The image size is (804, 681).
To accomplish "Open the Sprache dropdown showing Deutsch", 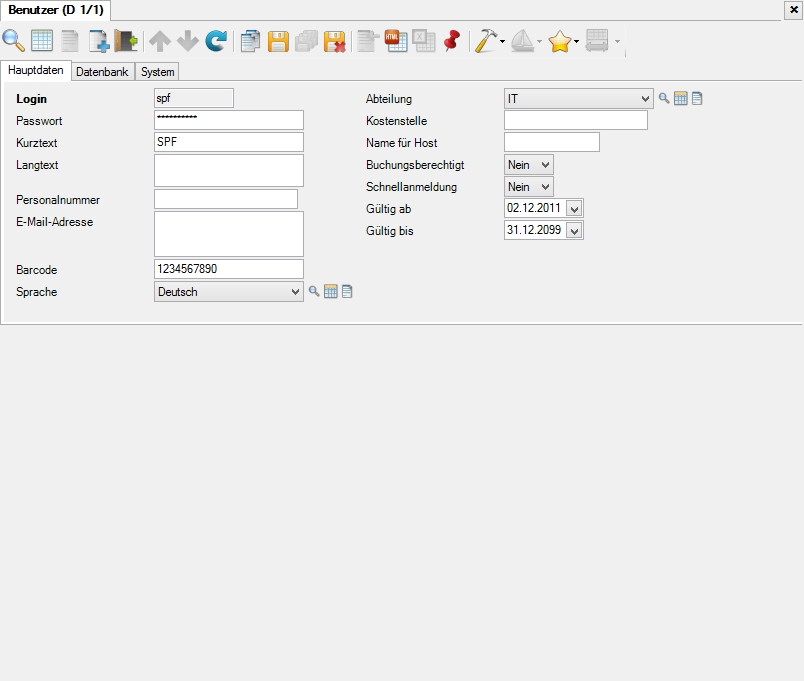I will (294, 292).
